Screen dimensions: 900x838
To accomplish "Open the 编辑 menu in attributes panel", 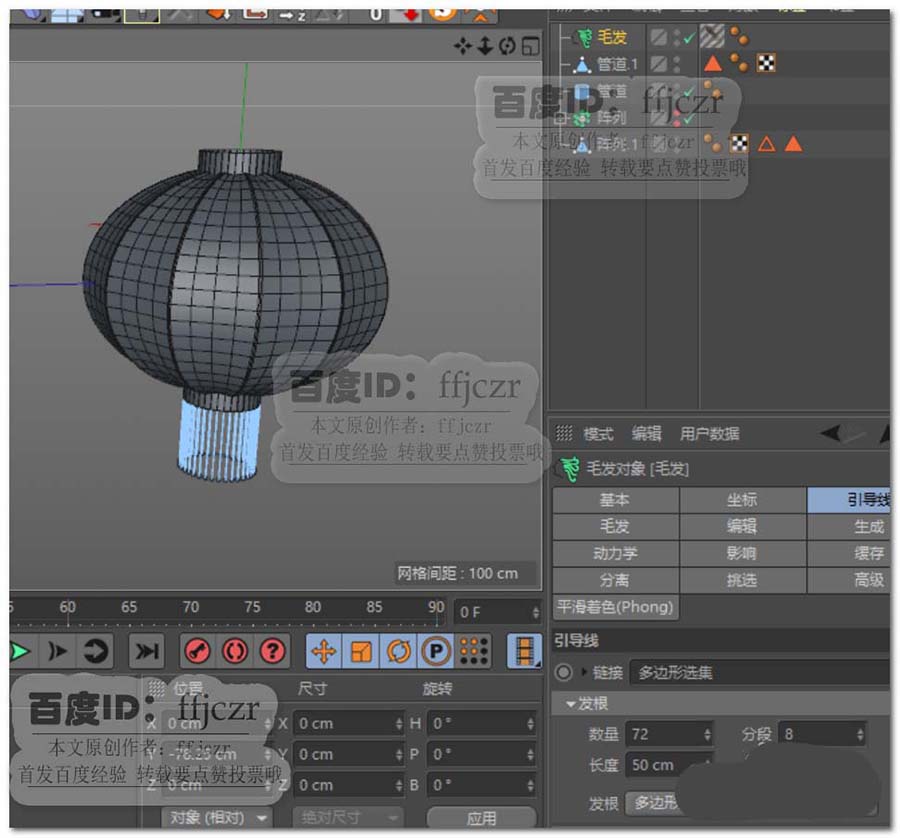I will click(x=646, y=434).
